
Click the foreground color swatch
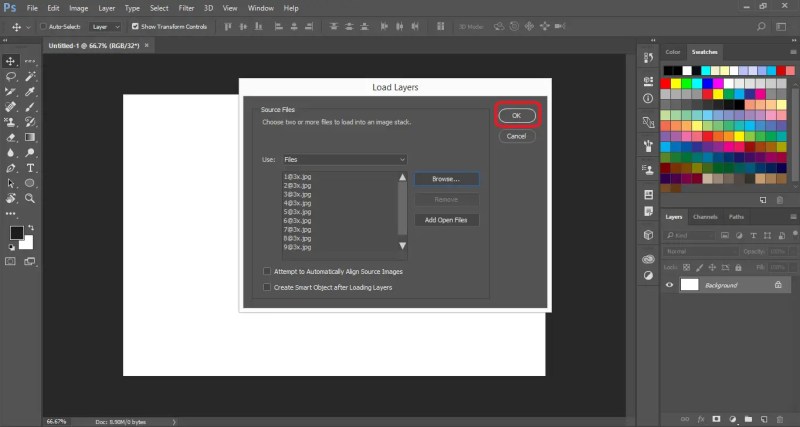(16, 233)
